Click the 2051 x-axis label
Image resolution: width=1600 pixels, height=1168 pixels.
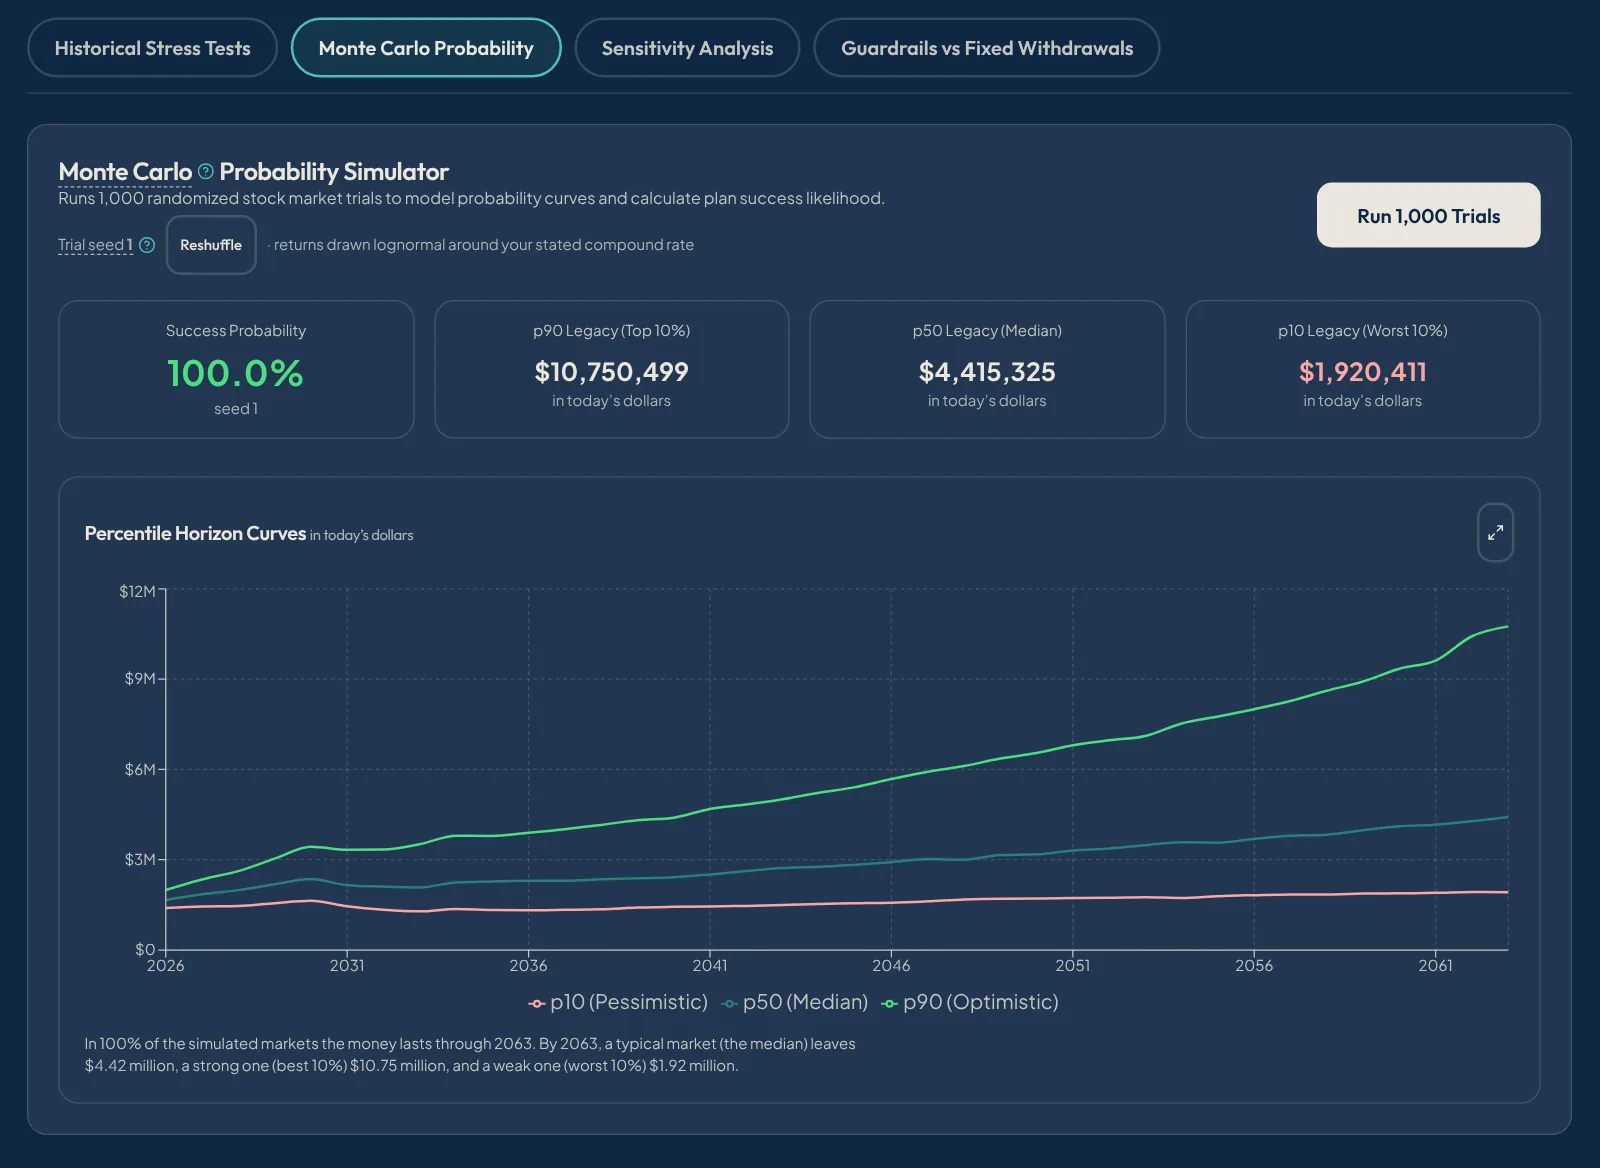[1072, 965]
